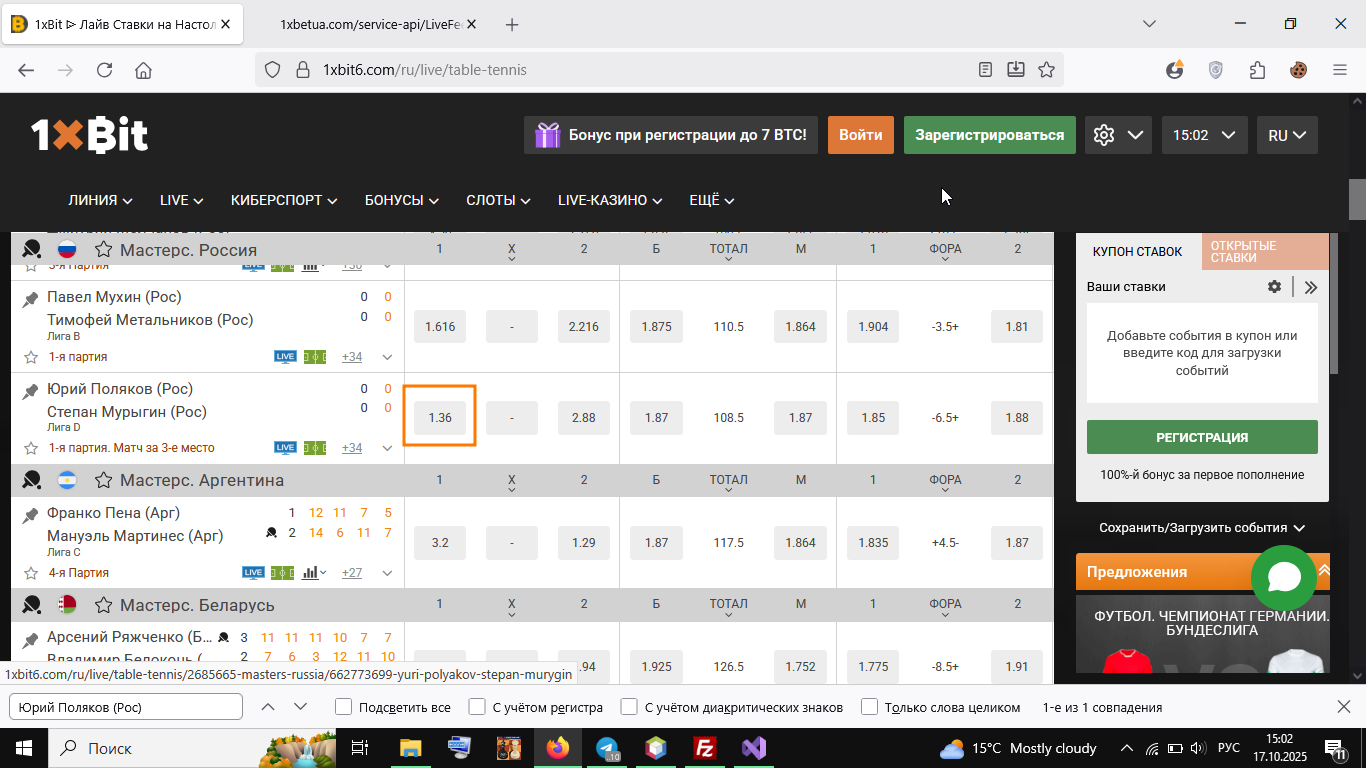The height and width of the screenshot is (768, 1366).
Task: Favorite the Мастерс. Россия league star
Action: [x=103, y=250]
